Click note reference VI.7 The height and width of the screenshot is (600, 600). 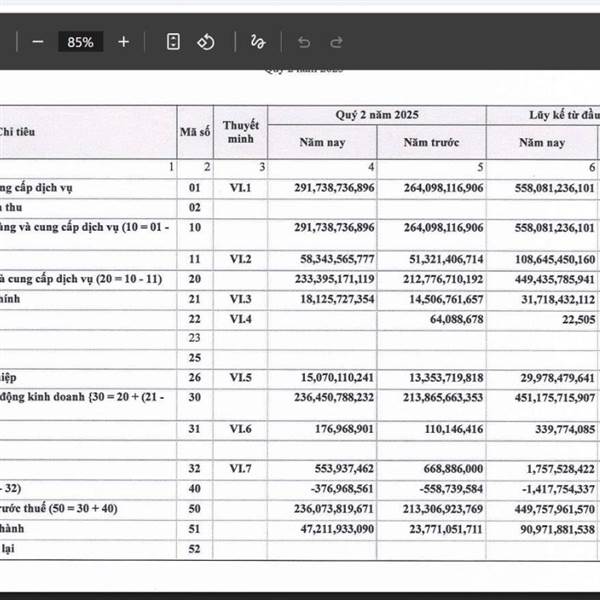tap(240, 469)
